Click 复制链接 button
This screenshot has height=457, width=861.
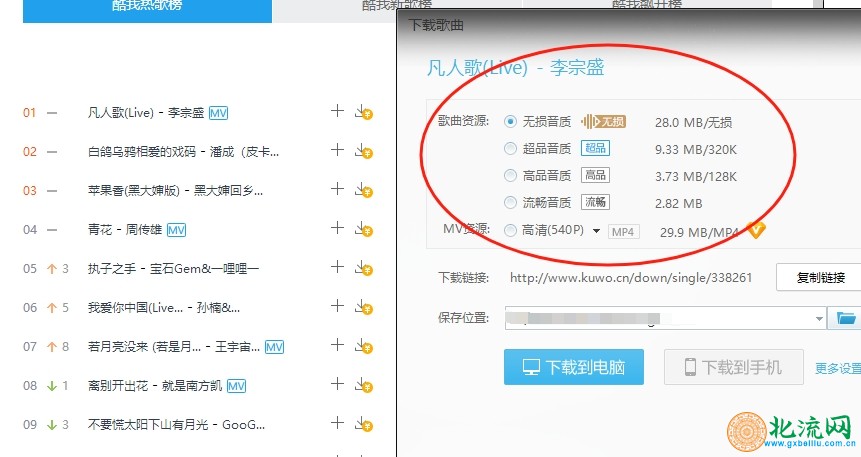(x=820, y=277)
